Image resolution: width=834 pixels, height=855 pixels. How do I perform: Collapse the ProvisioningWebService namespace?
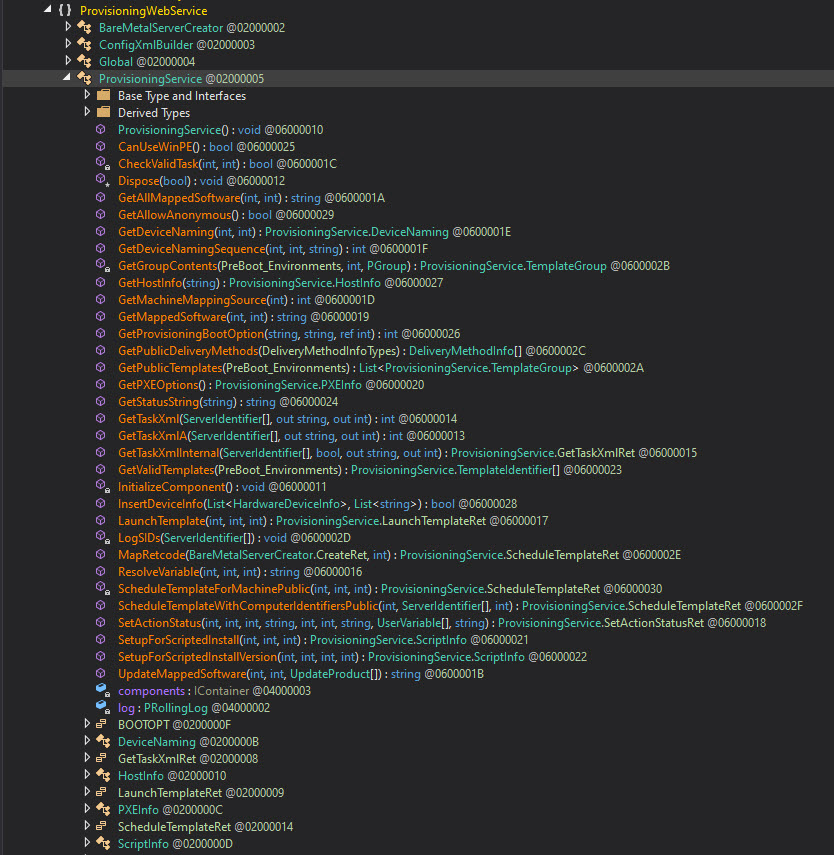(48, 9)
